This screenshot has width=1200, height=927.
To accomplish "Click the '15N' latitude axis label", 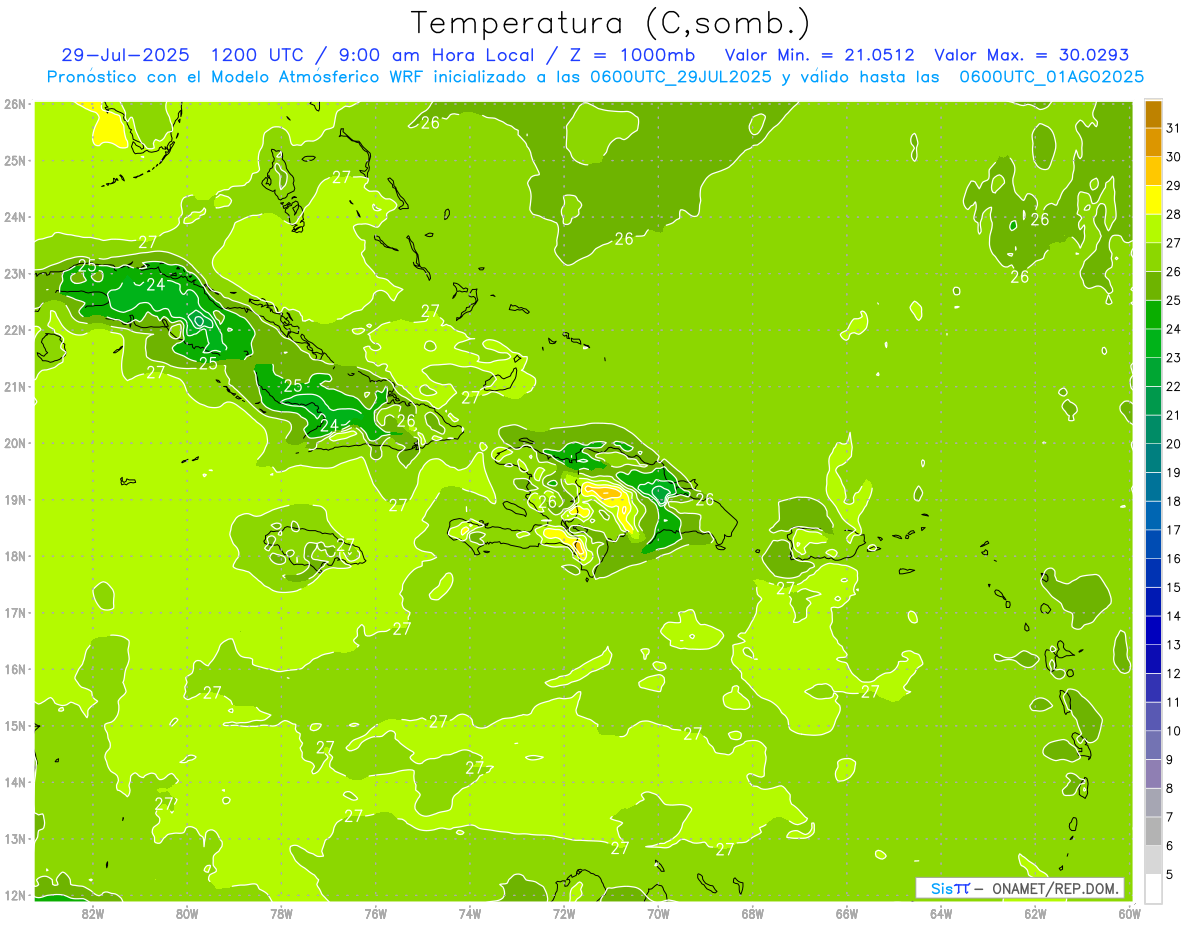I will tap(15, 726).
